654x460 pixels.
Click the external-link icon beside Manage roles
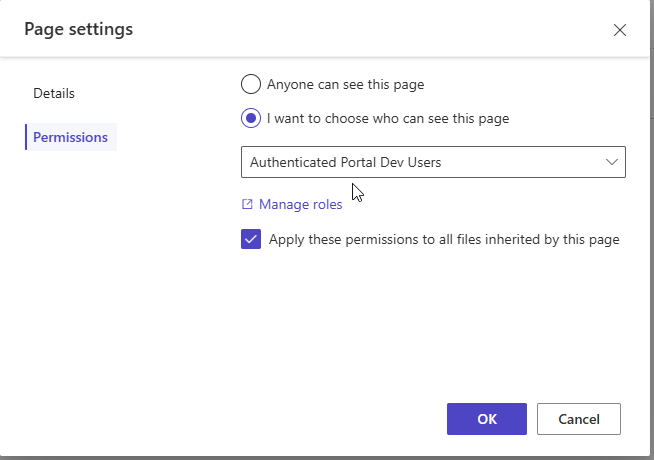[x=247, y=205]
